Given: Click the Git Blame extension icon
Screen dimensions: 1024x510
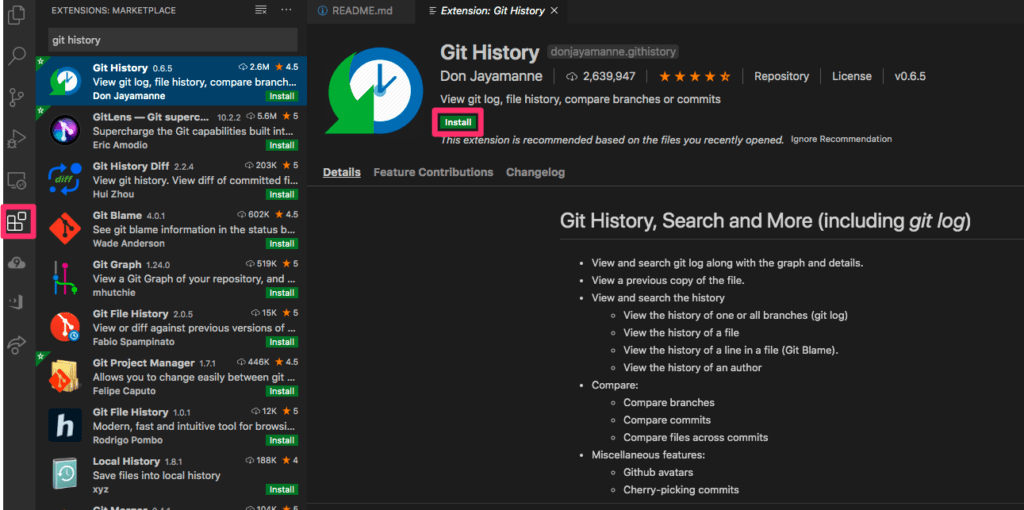Looking at the screenshot, I should (x=65, y=229).
